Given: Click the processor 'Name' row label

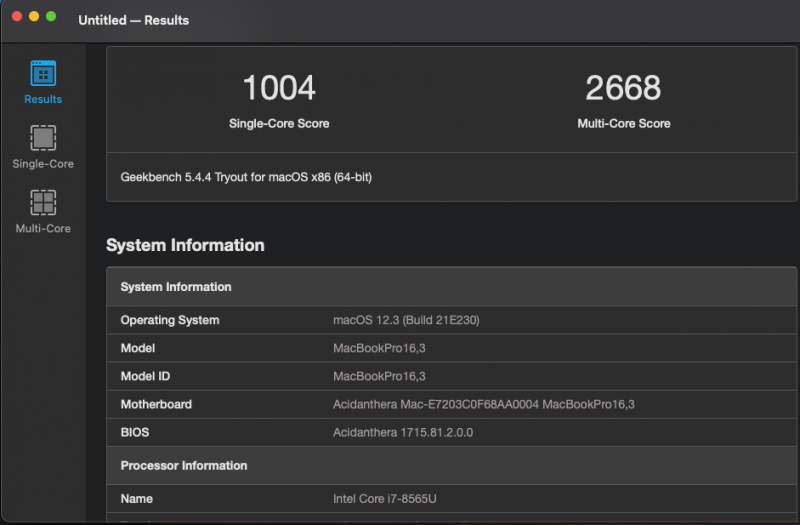Looking at the screenshot, I should (x=136, y=499).
